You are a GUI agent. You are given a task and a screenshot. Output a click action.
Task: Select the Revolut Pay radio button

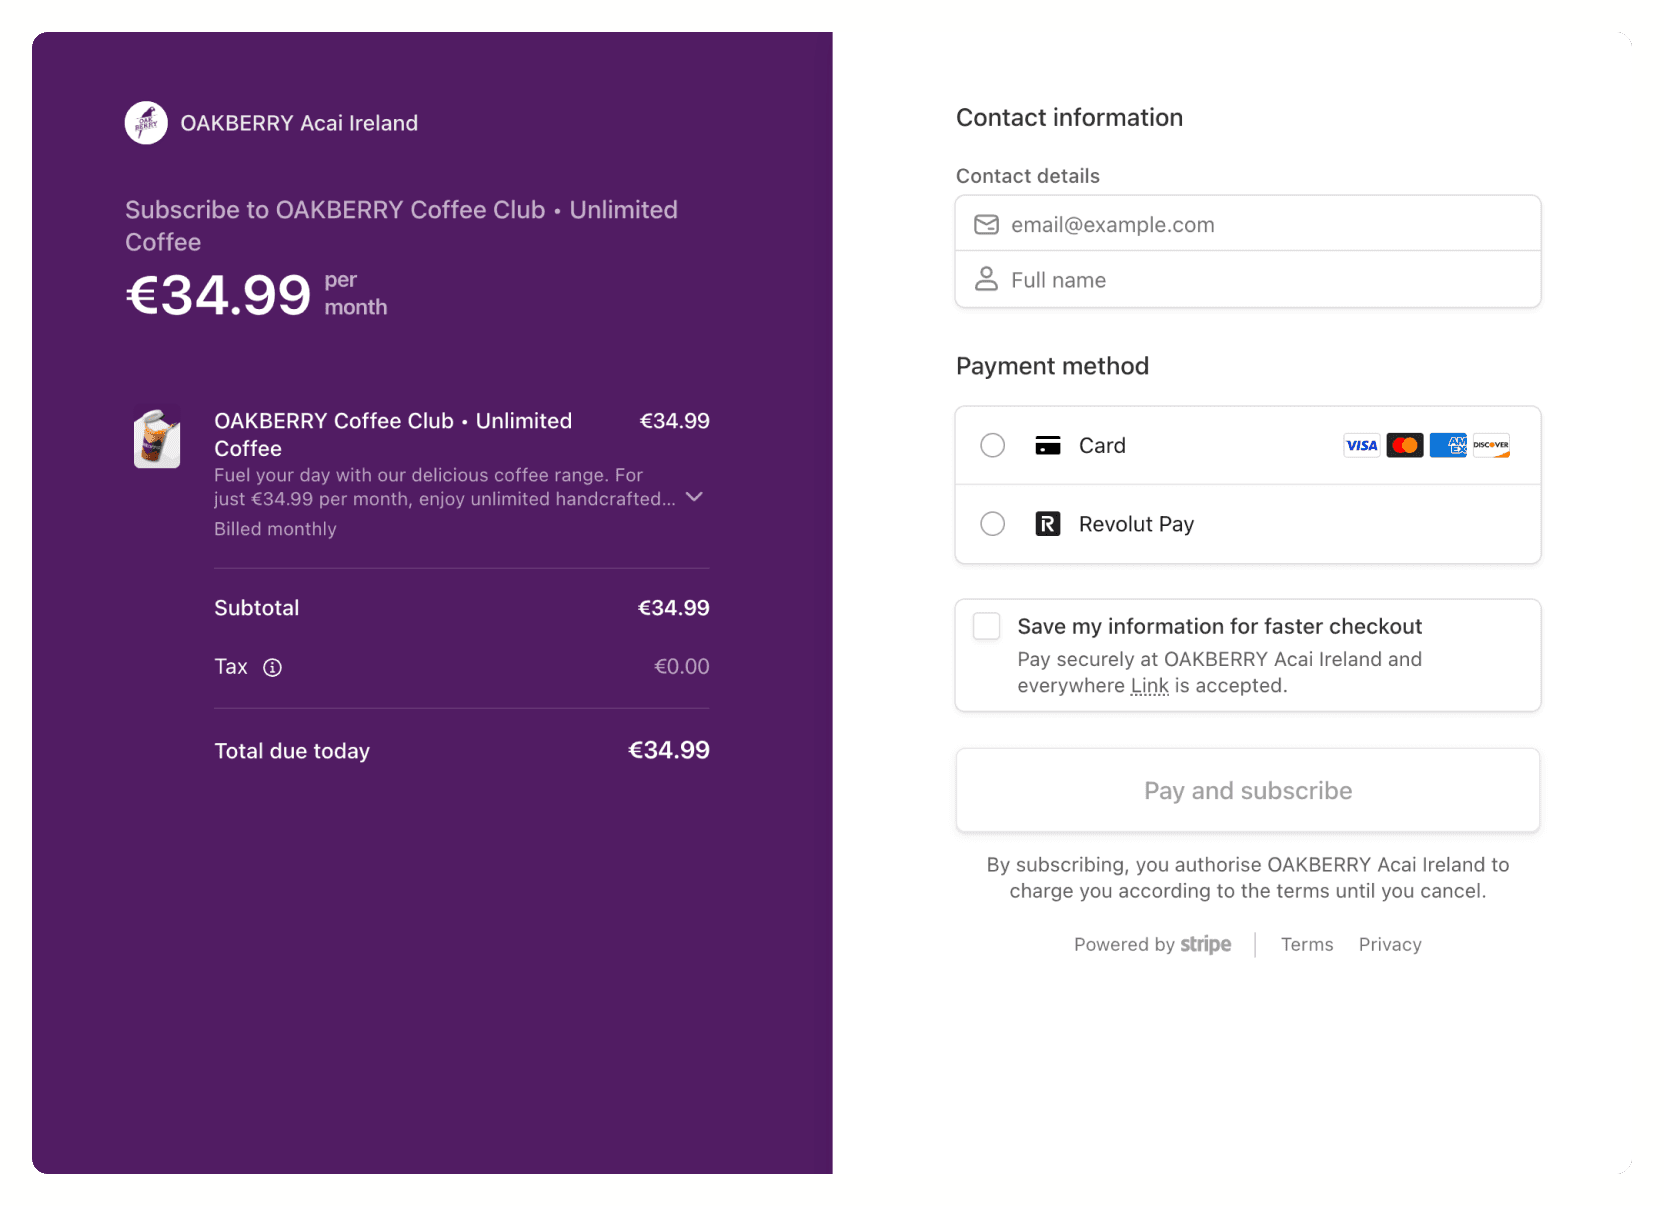pyautogui.click(x=992, y=524)
